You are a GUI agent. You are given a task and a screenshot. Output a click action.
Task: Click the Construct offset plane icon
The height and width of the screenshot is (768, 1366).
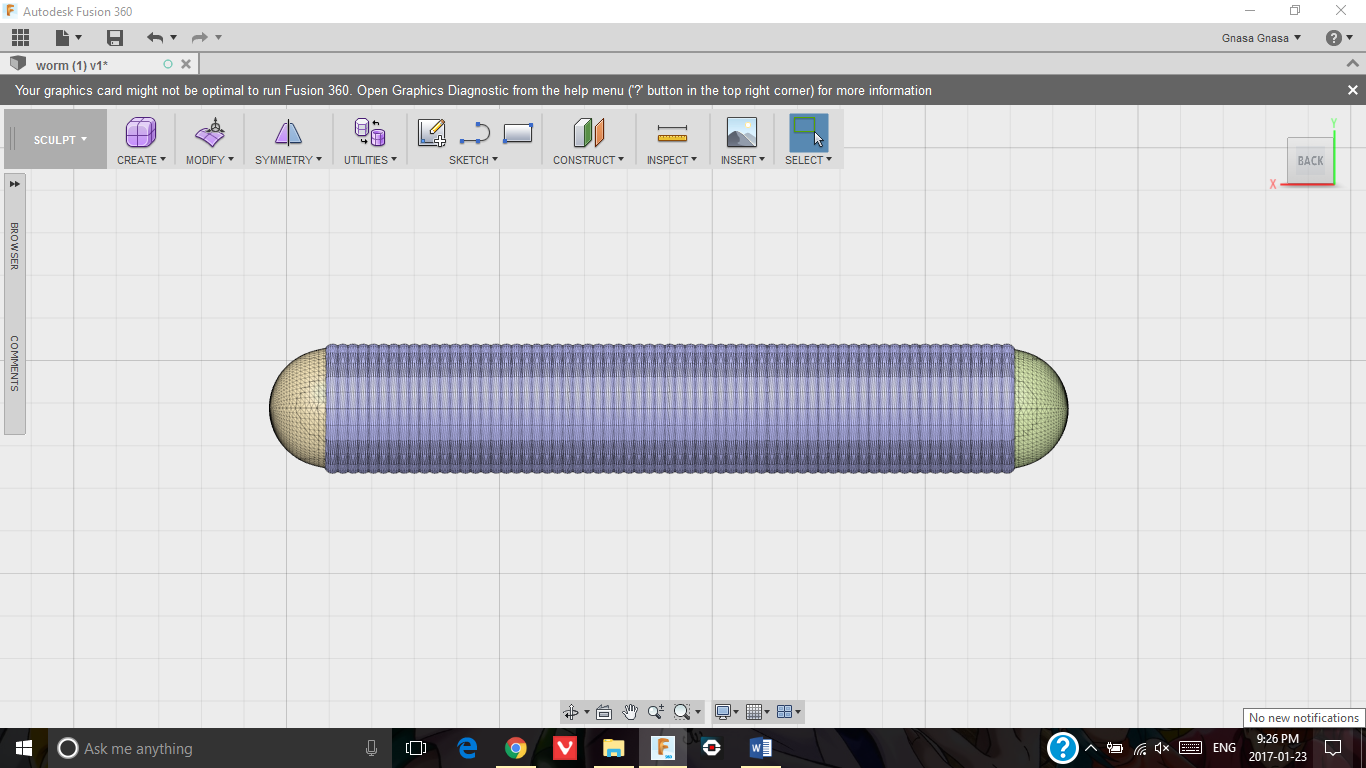click(588, 133)
